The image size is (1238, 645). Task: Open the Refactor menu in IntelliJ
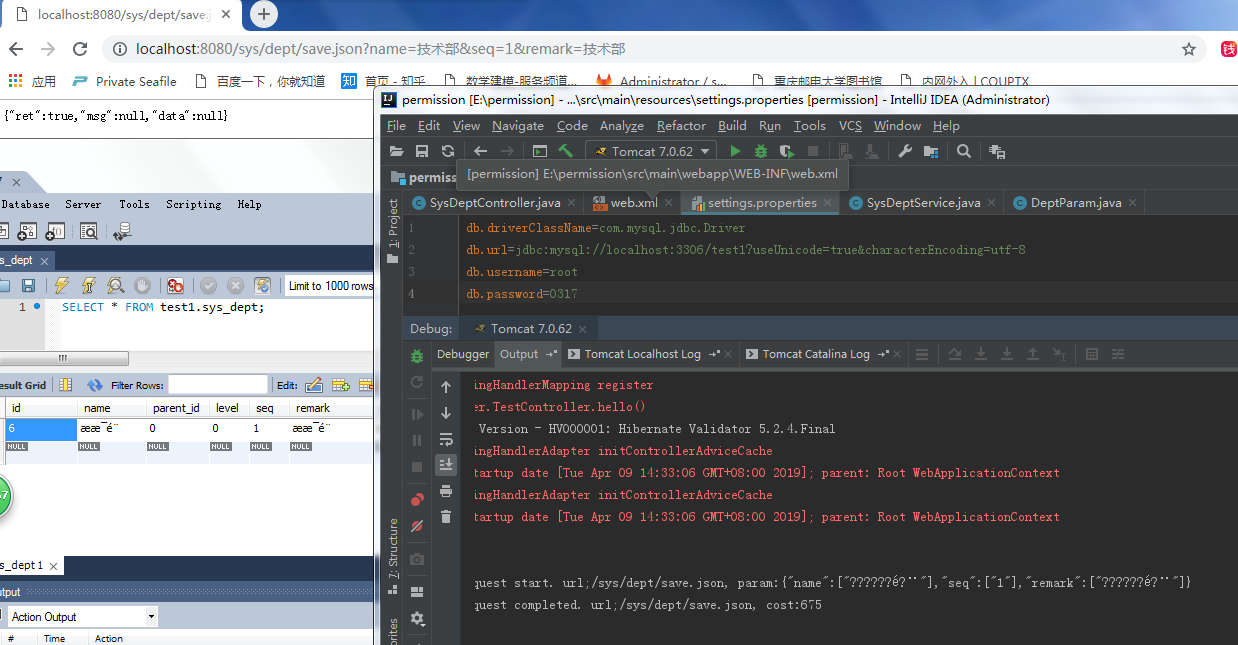[x=681, y=126]
